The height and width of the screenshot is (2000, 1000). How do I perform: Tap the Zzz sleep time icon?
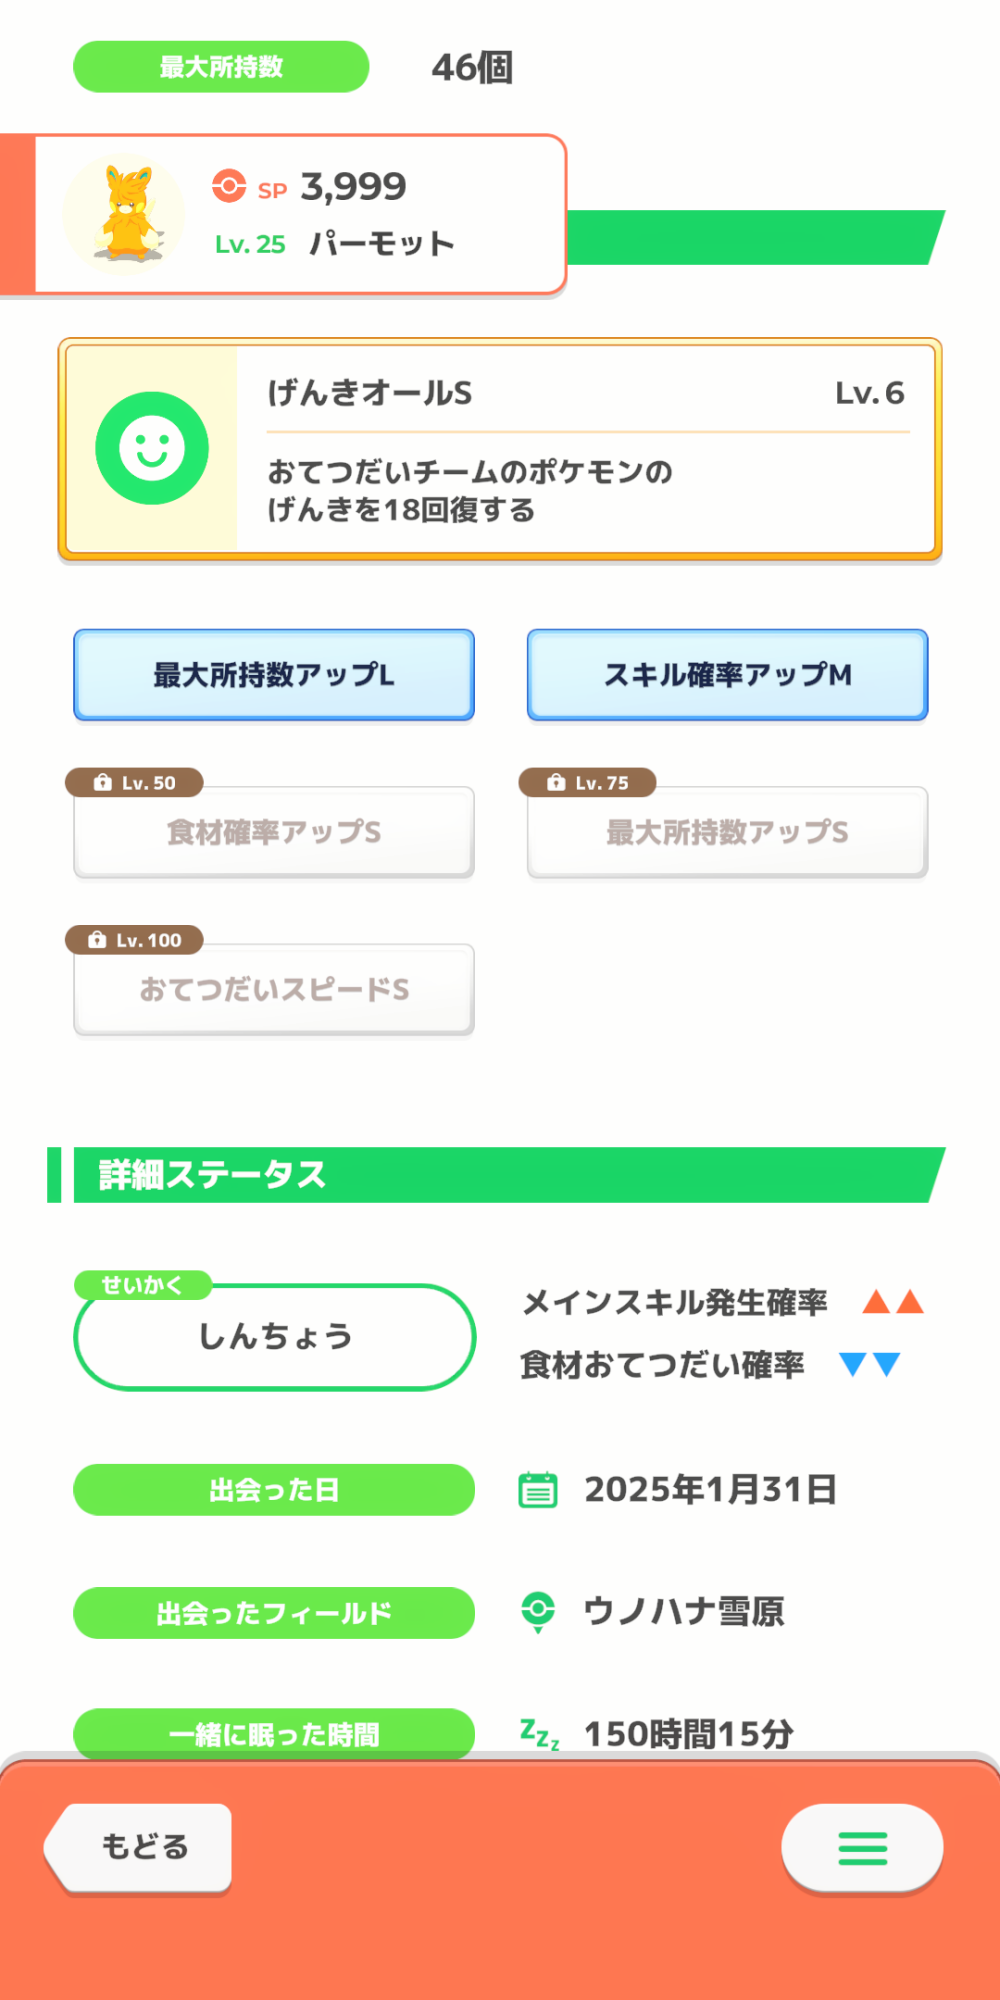pos(539,1733)
